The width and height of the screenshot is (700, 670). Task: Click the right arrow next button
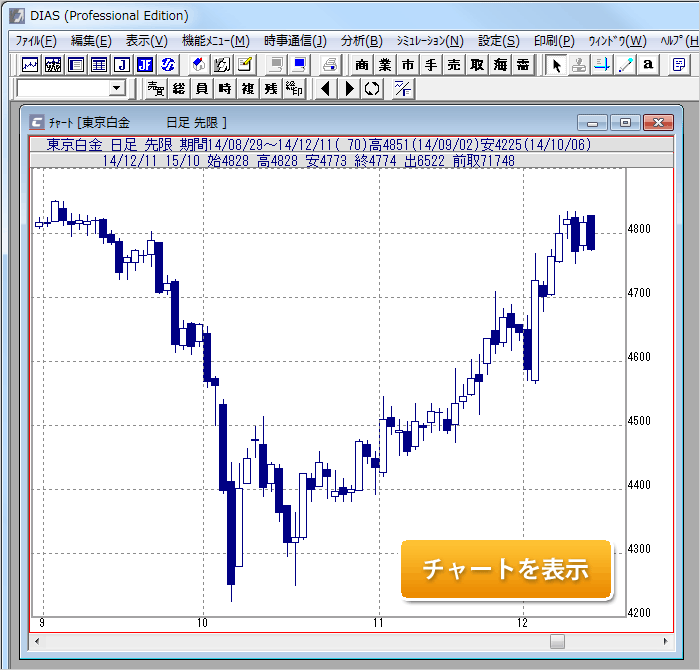pyautogui.click(x=349, y=89)
